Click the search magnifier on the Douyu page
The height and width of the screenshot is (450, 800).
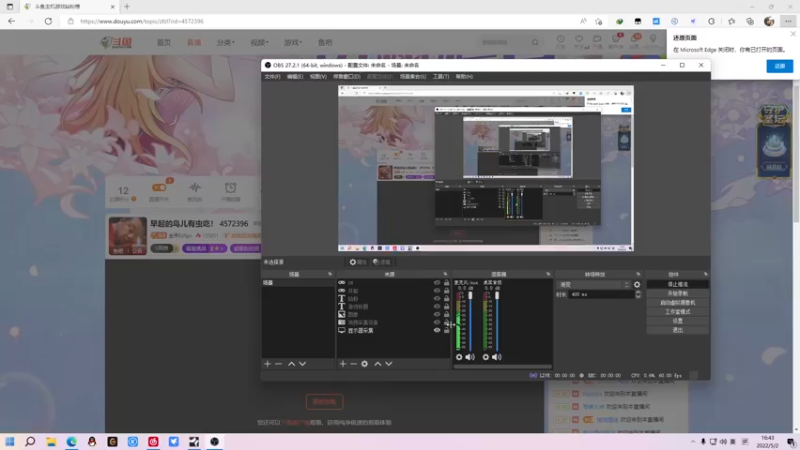click(535, 42)
